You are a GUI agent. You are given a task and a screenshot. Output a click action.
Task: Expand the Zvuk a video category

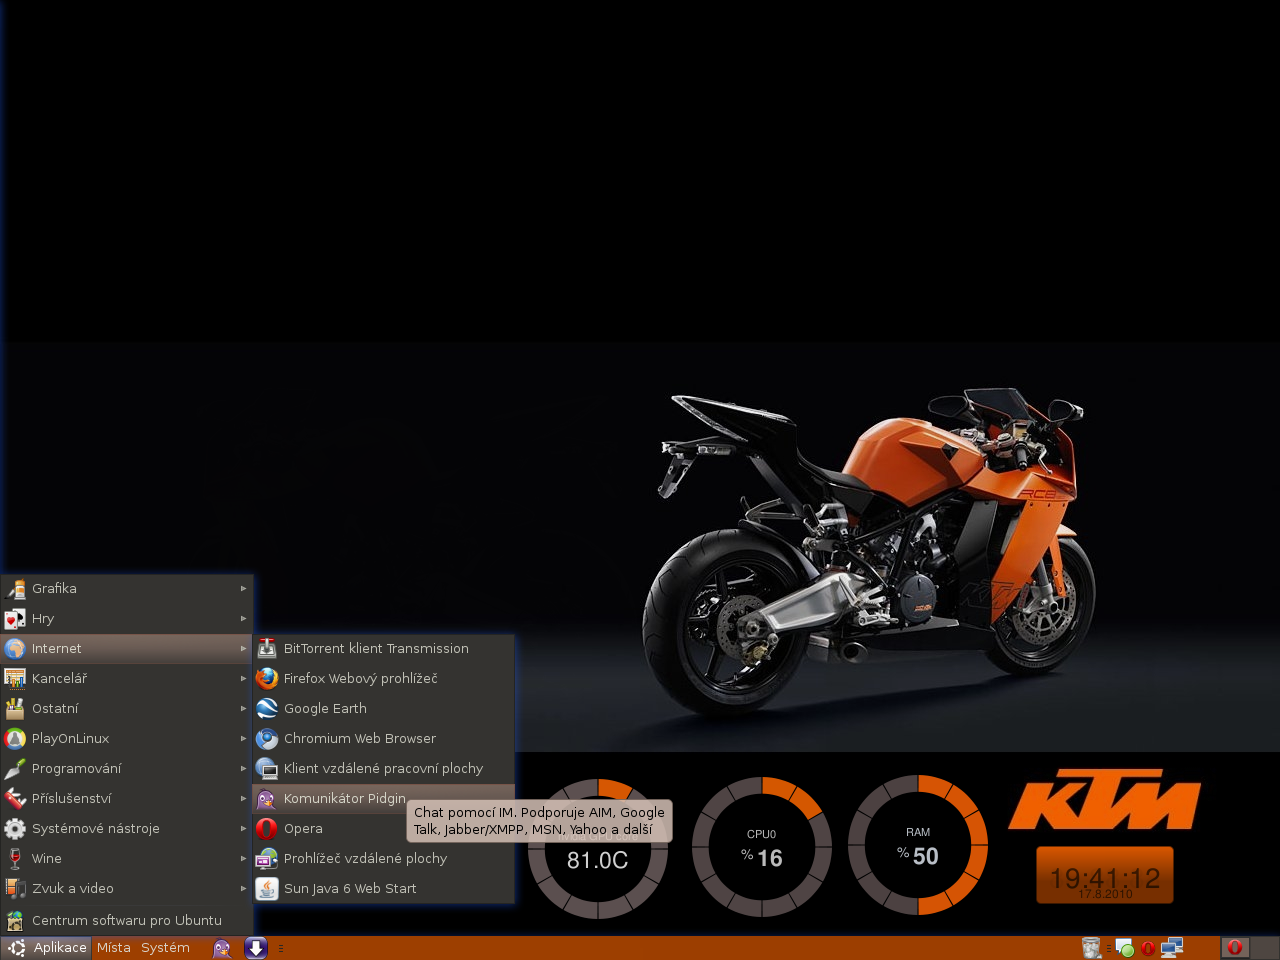point(72,888)
